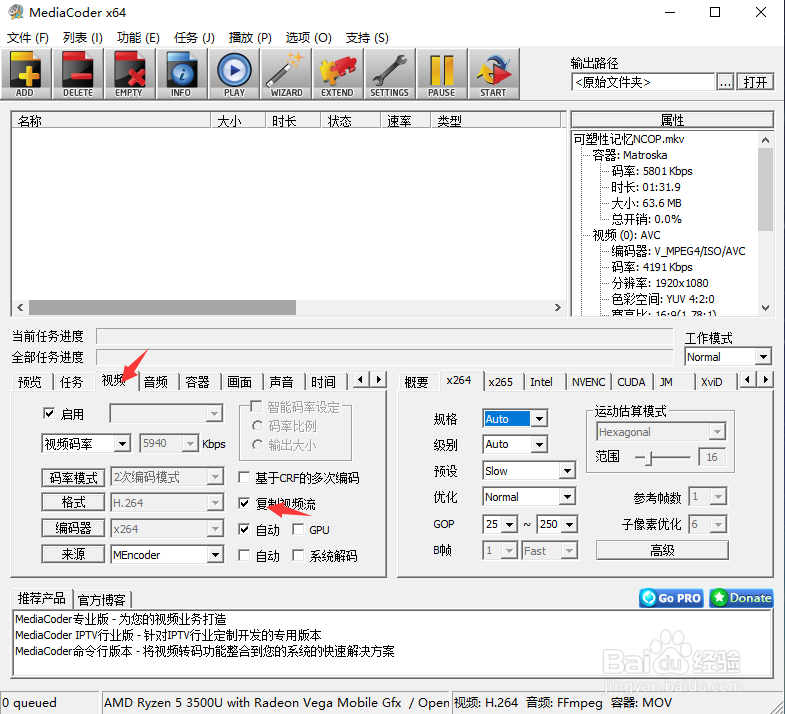Open the 文件 (F) menu

point(28,38)
